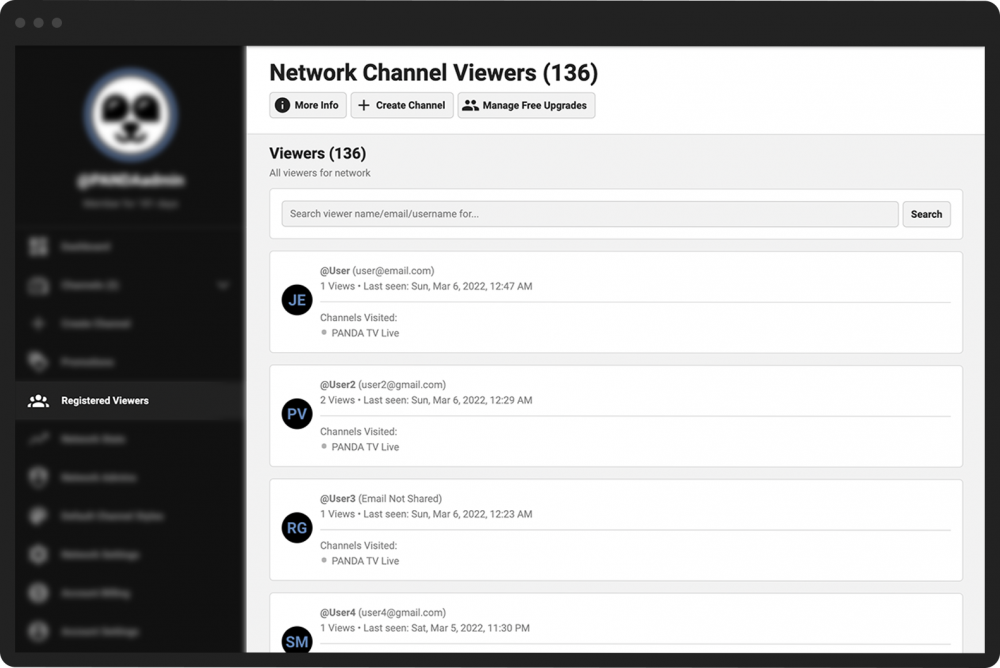Click @User2's PV avatar

(x=297, y=413)
